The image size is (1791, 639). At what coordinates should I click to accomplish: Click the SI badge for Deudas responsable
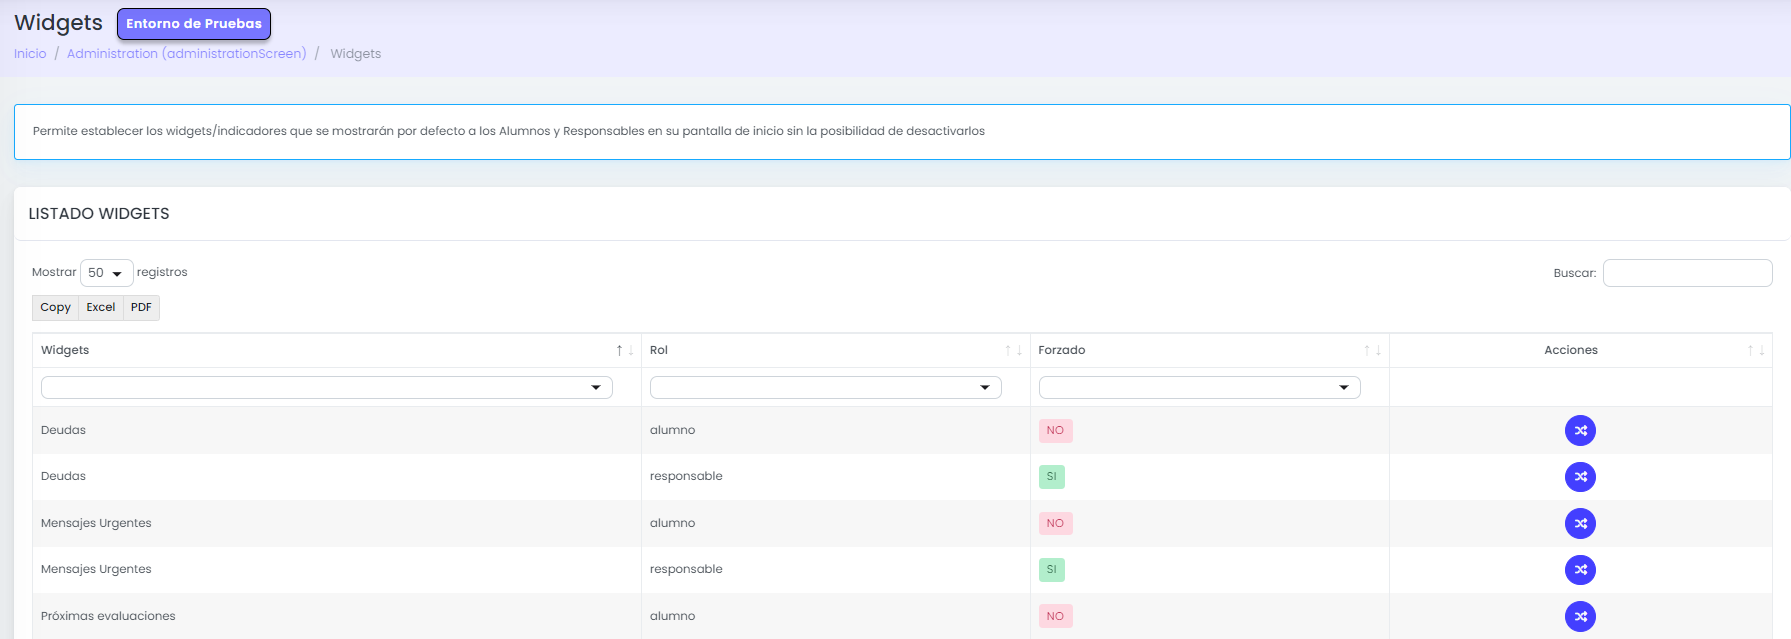(x=1052, y=477)
